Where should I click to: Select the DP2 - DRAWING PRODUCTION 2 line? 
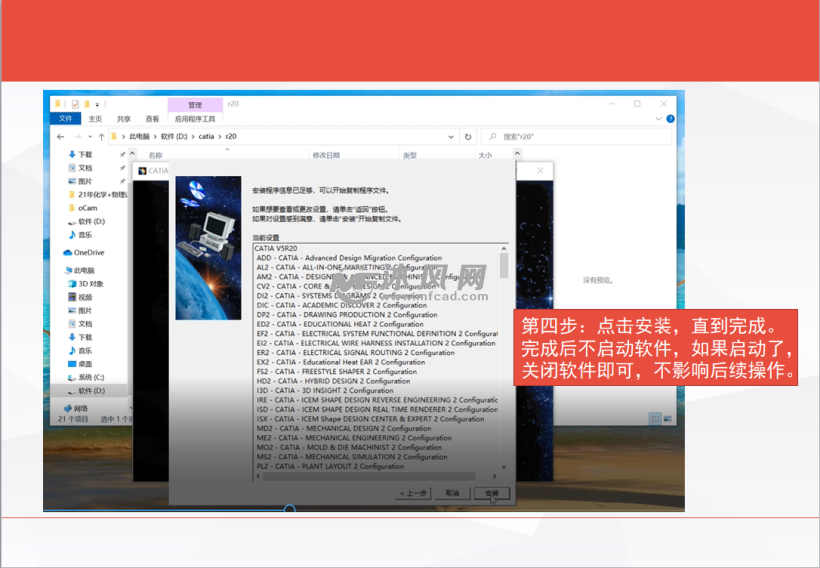point(347,315)
